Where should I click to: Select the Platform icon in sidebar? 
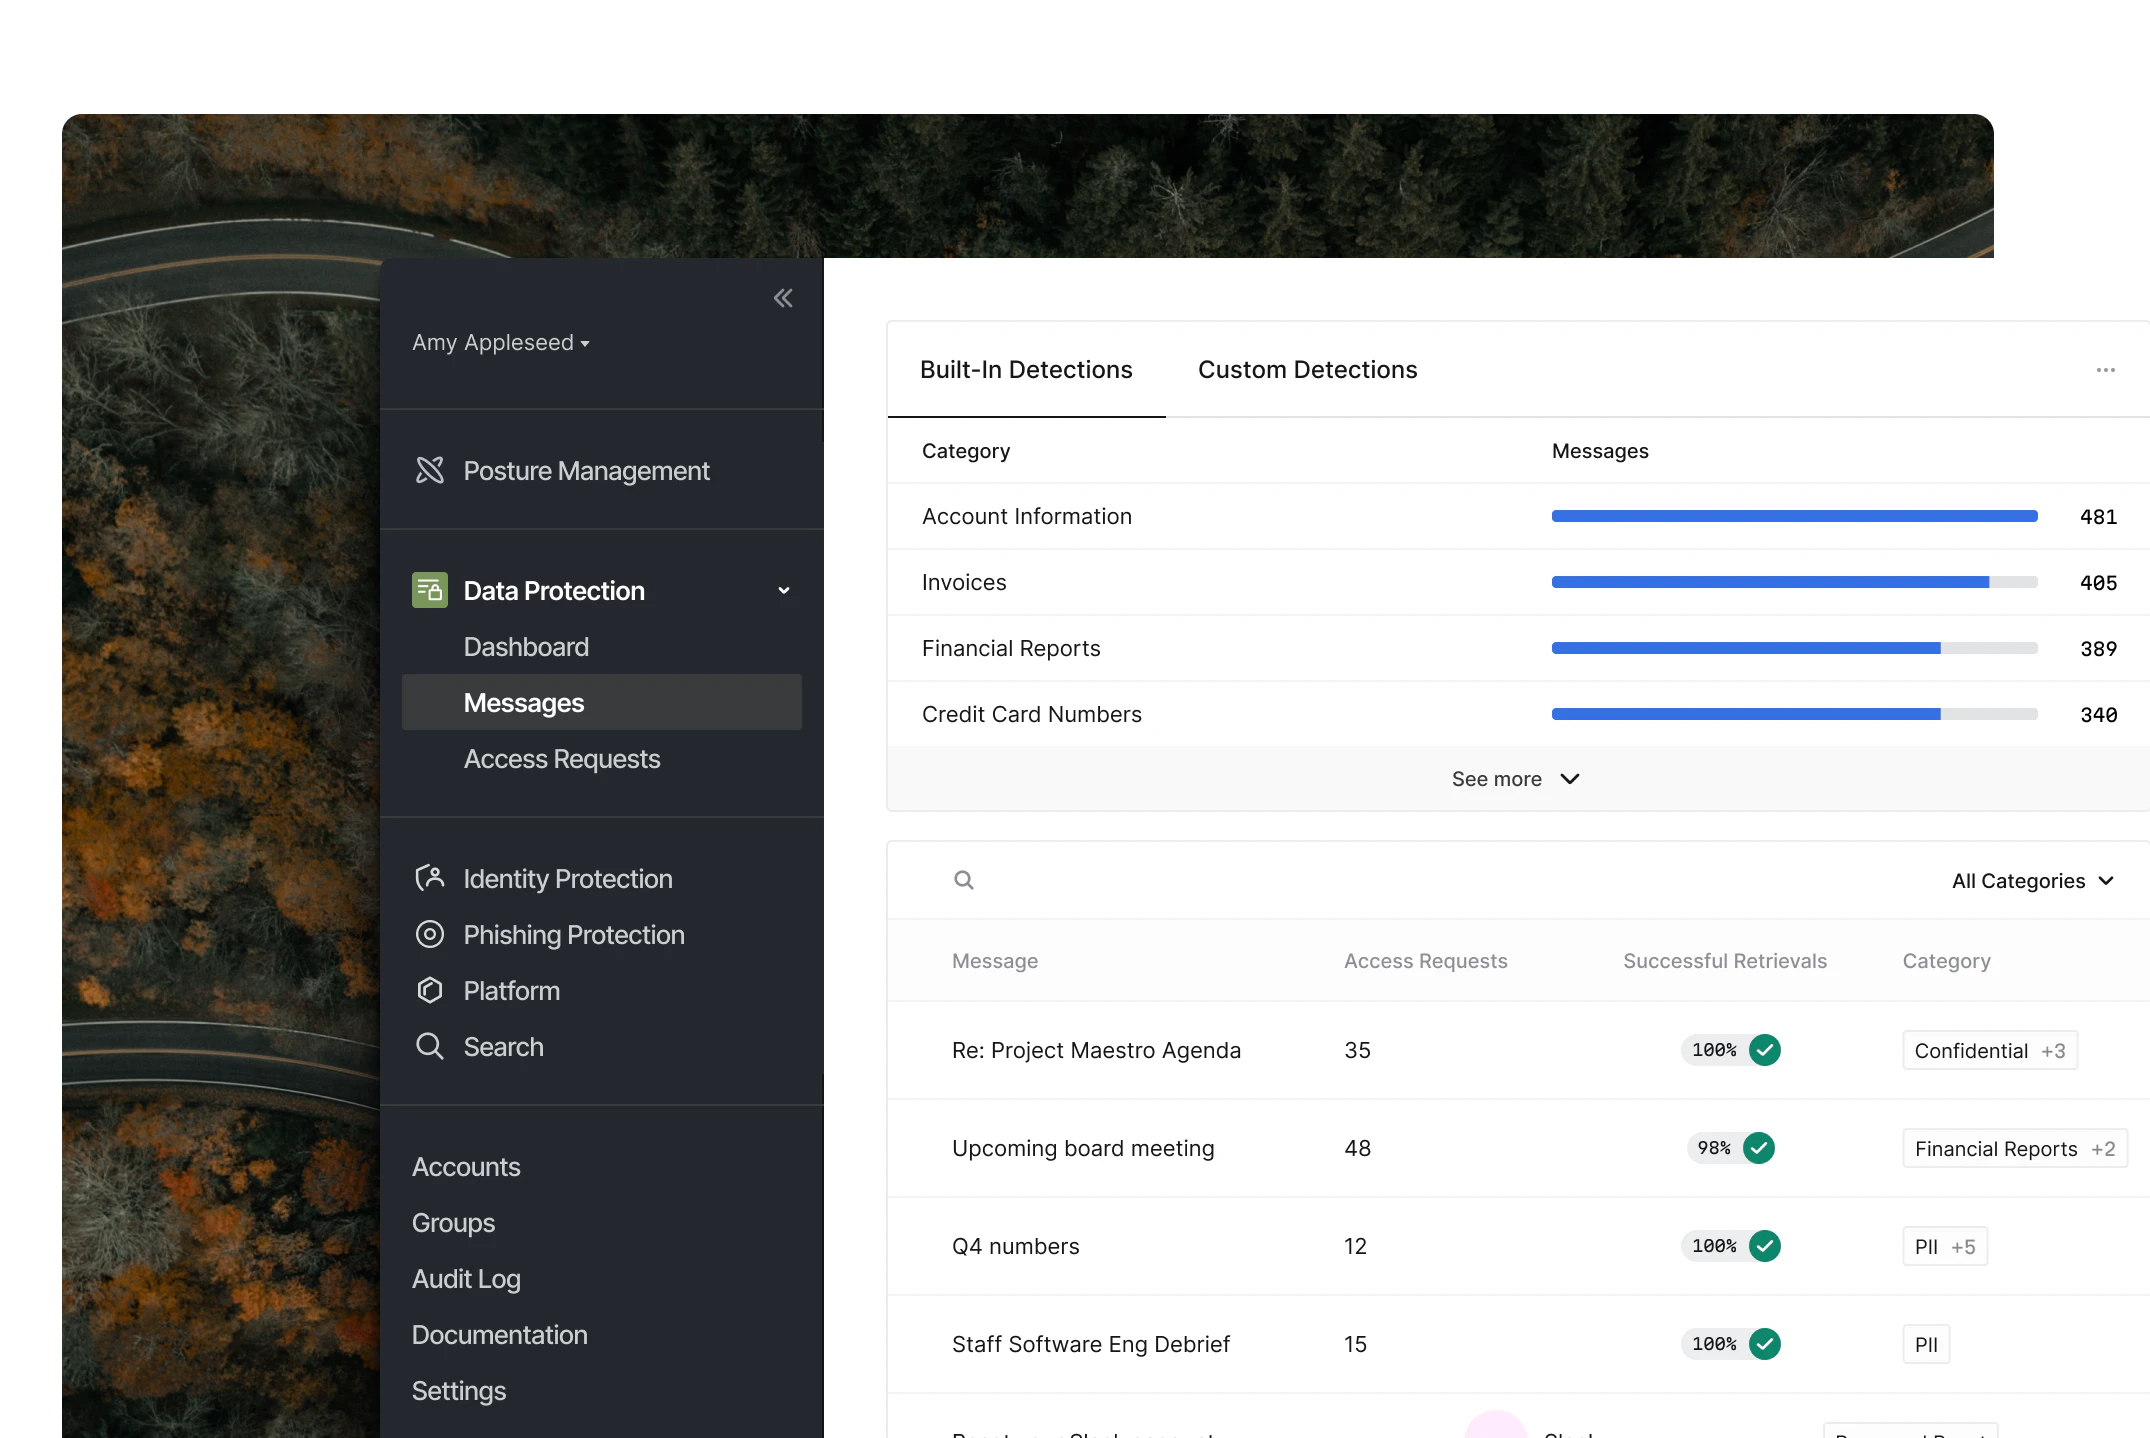(430, 990)
